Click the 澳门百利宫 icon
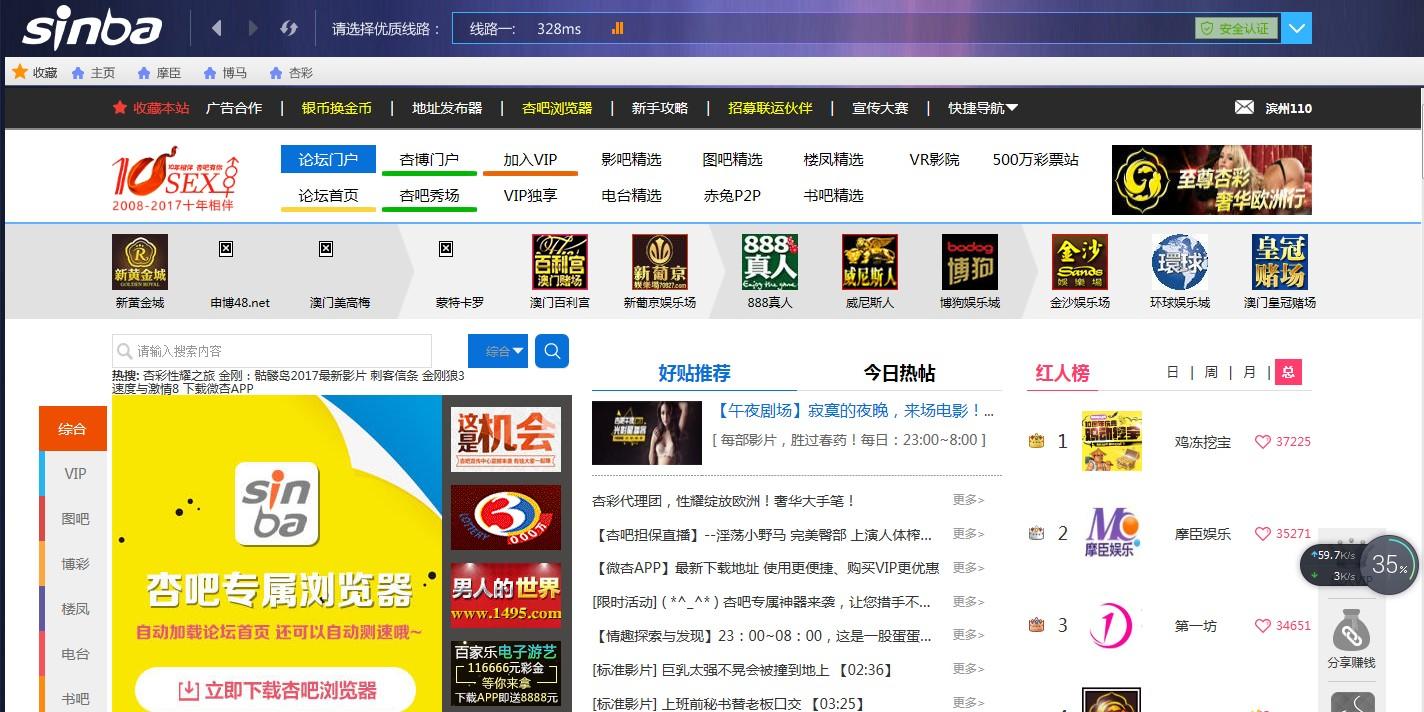 tap(560, 262)
